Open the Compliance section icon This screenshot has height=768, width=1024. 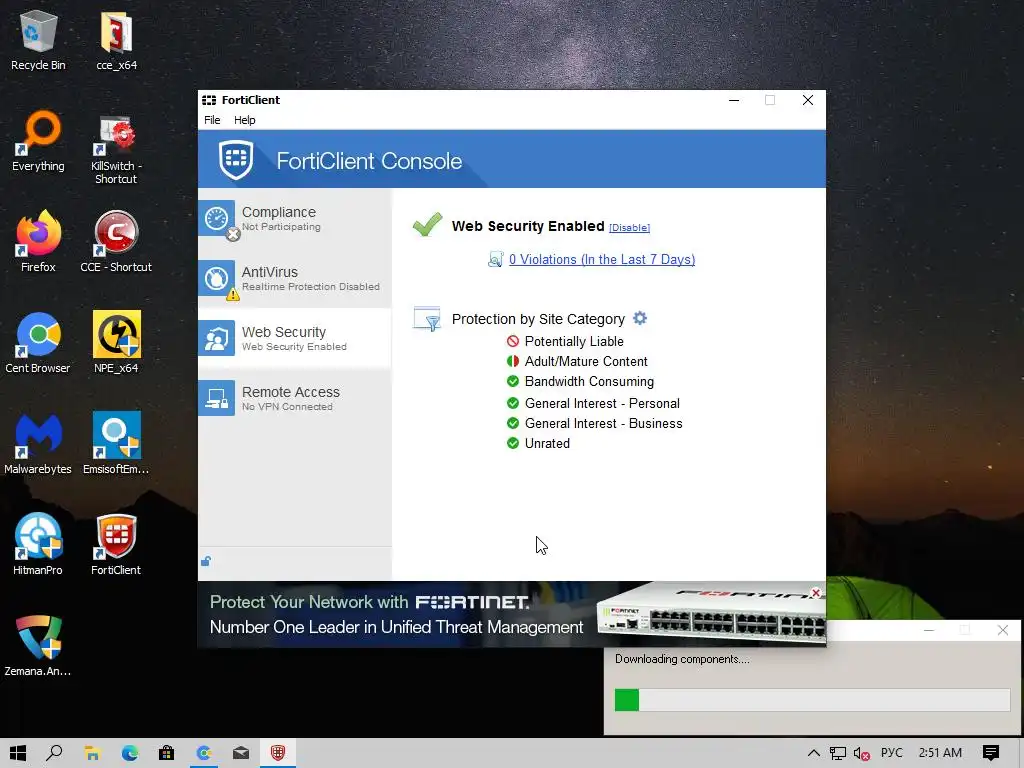coord(217,219)
